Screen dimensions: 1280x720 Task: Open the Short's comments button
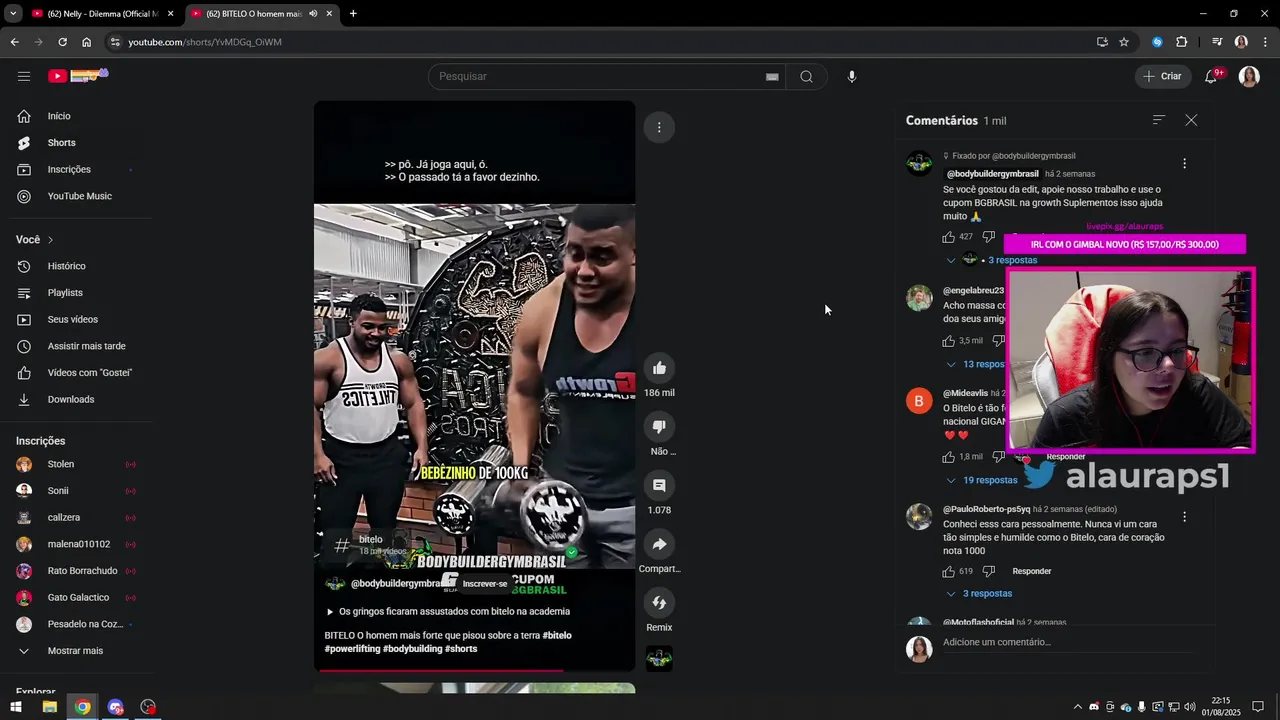click(659, 485)
